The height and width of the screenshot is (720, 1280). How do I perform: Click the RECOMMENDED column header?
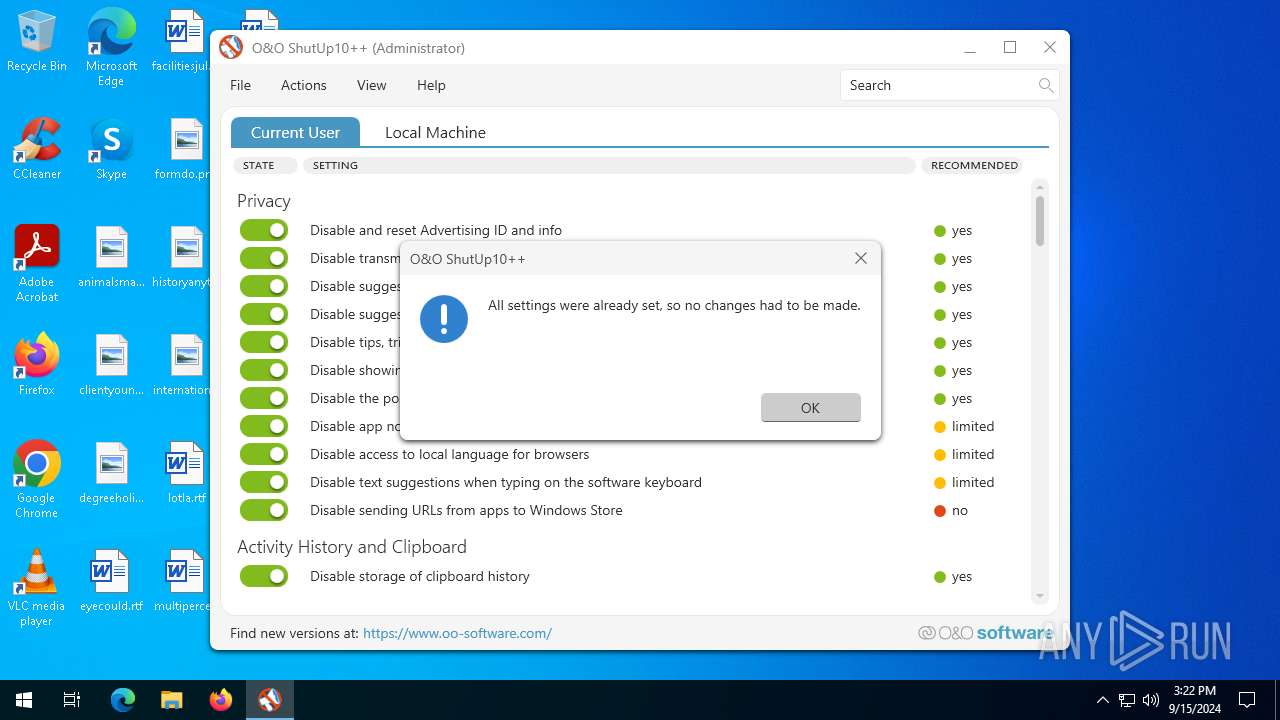click(973, 165)
